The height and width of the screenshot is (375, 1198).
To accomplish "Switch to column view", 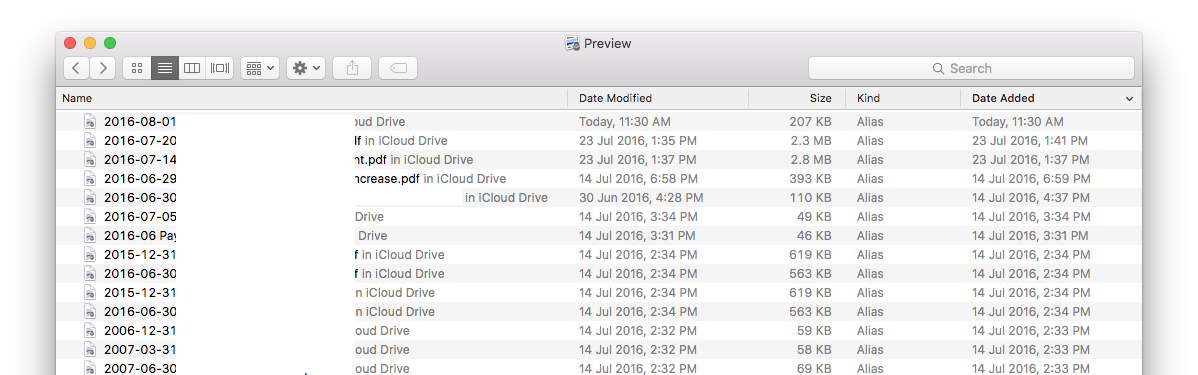I will (192, 68).
